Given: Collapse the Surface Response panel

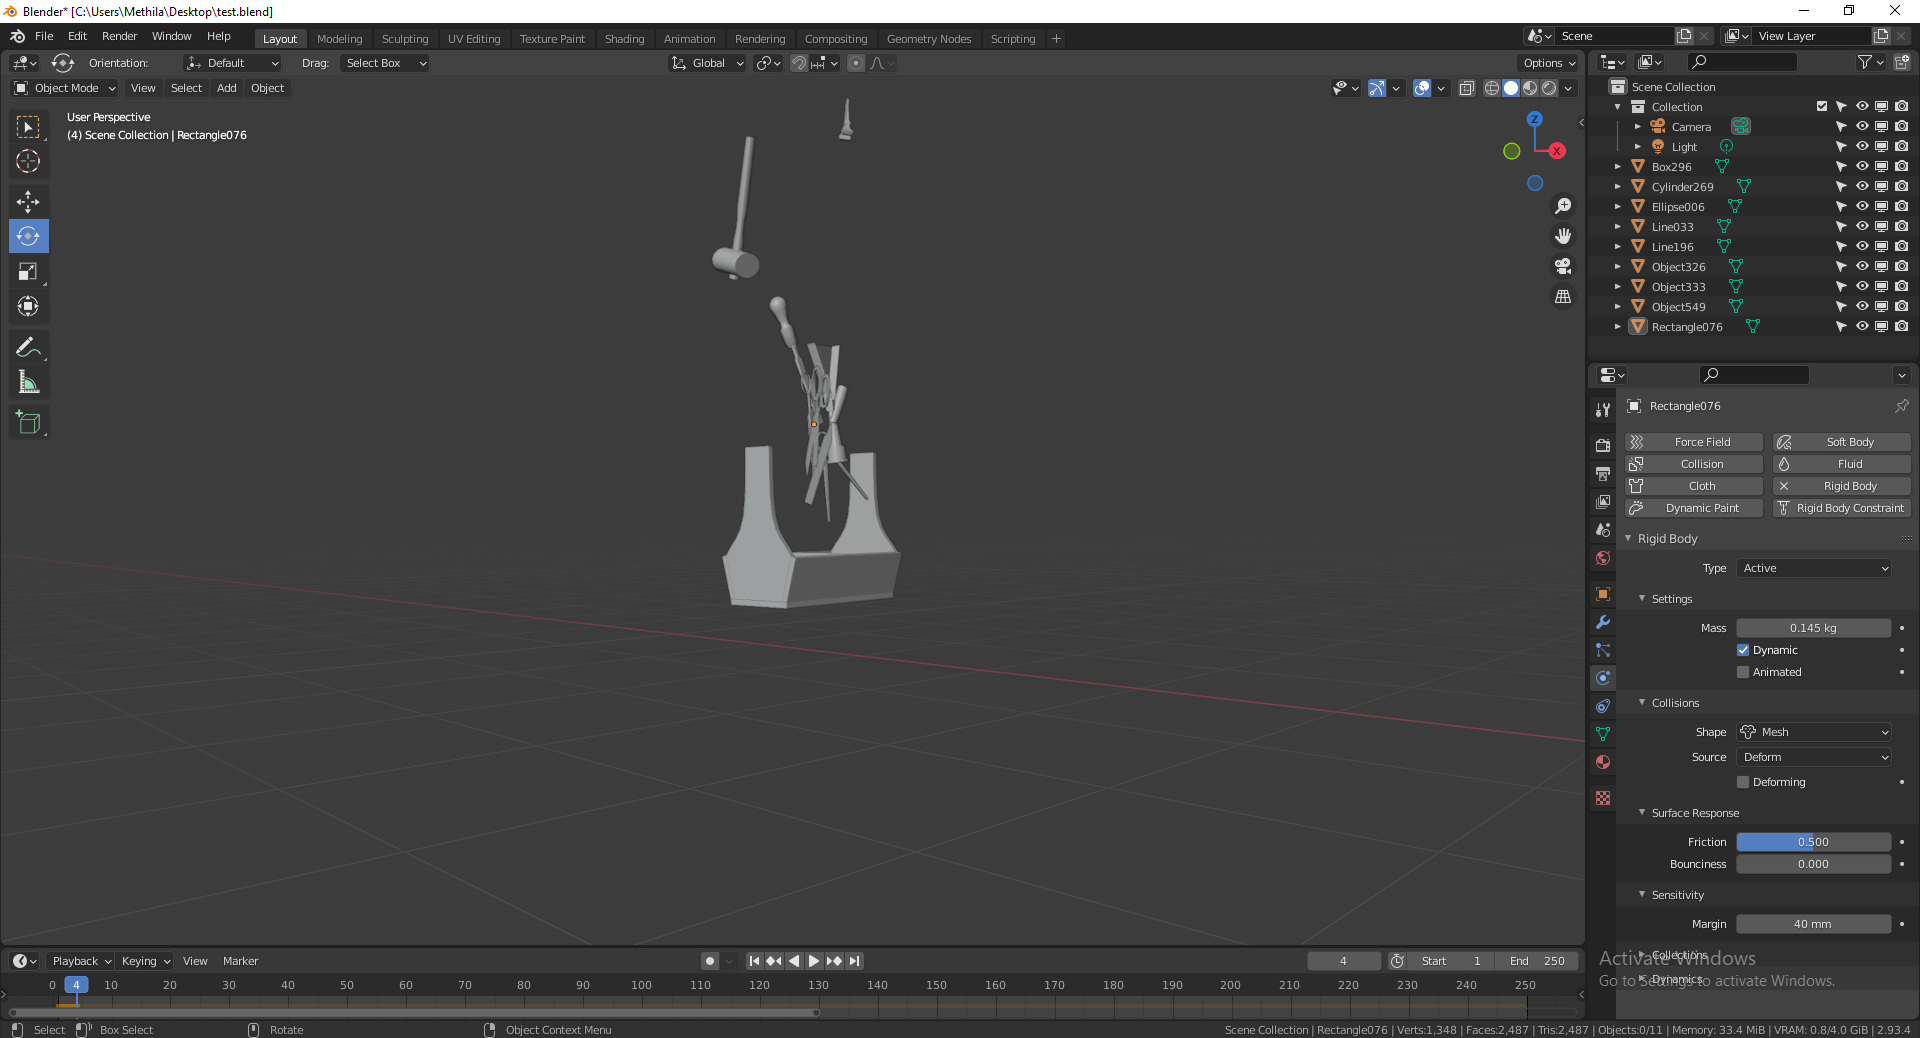Looking at the screenshot, I should click(x=1642, y=813).
